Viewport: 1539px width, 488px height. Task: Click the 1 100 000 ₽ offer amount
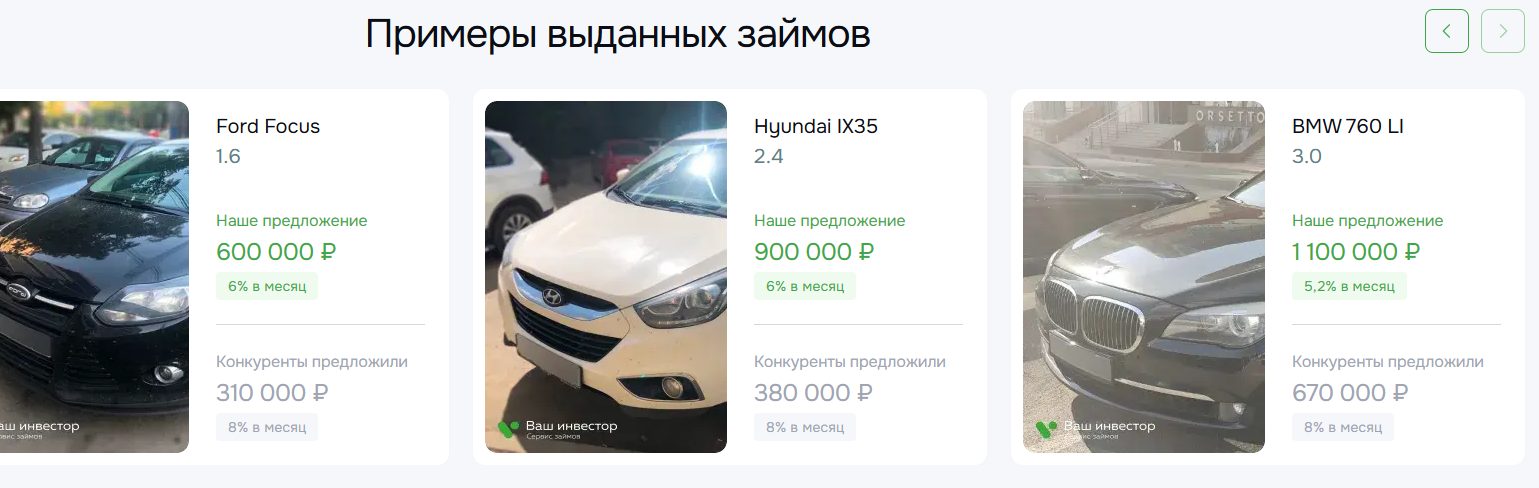[1356, 252]
